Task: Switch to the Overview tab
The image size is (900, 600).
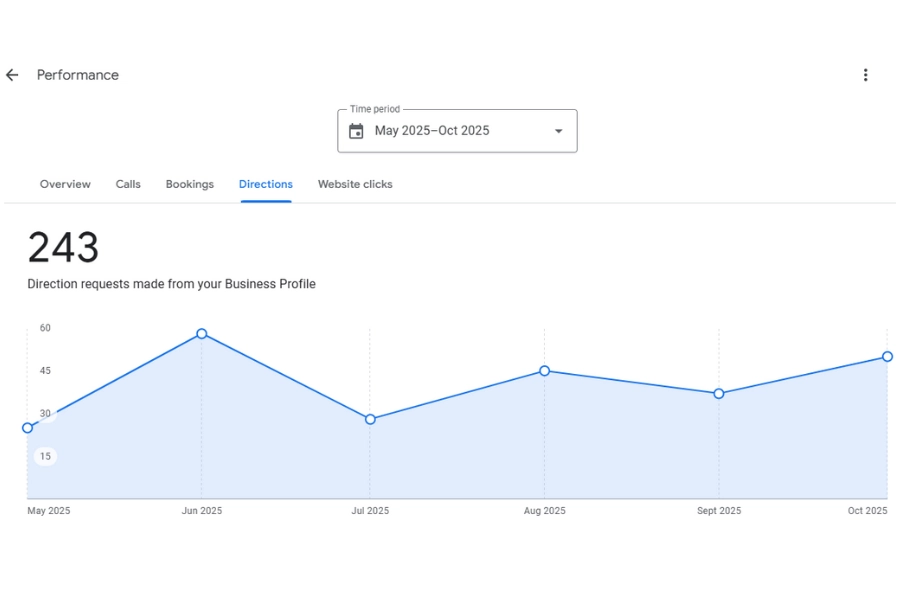Action: pos(65,184)
